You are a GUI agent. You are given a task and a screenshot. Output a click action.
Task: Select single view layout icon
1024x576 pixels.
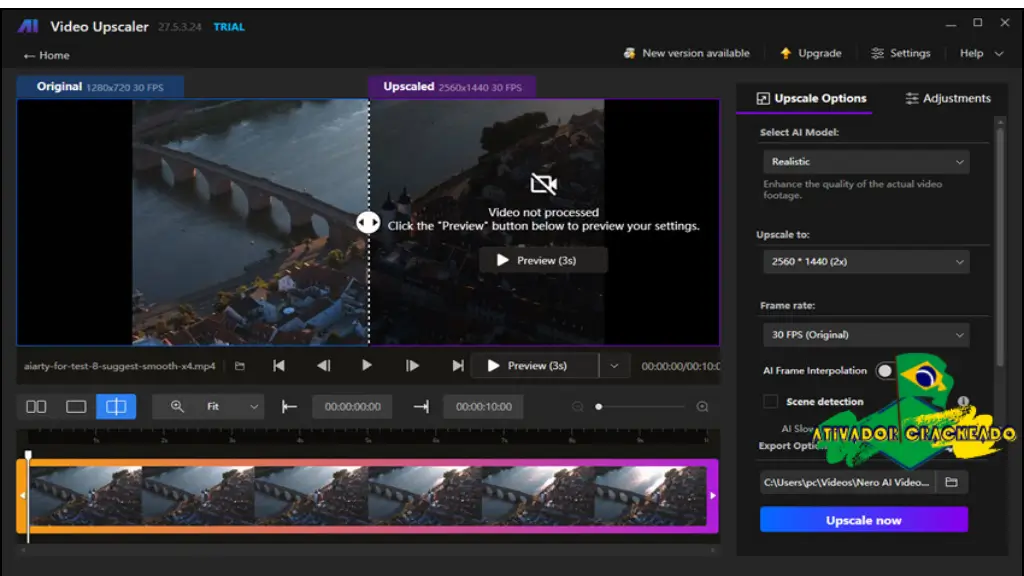coord(76,407)
